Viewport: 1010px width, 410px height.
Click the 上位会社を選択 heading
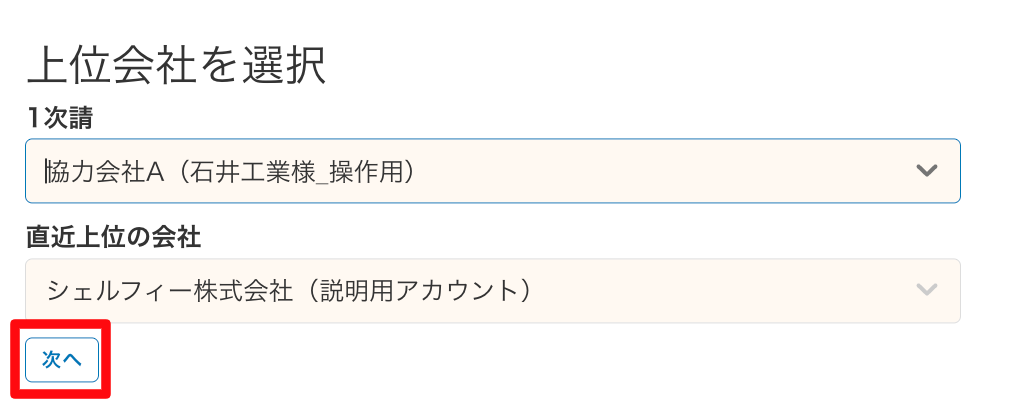(176, 67)
